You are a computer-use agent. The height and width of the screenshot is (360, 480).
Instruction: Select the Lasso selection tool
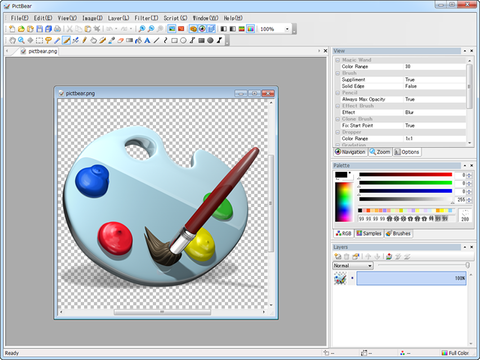point(48,41)
